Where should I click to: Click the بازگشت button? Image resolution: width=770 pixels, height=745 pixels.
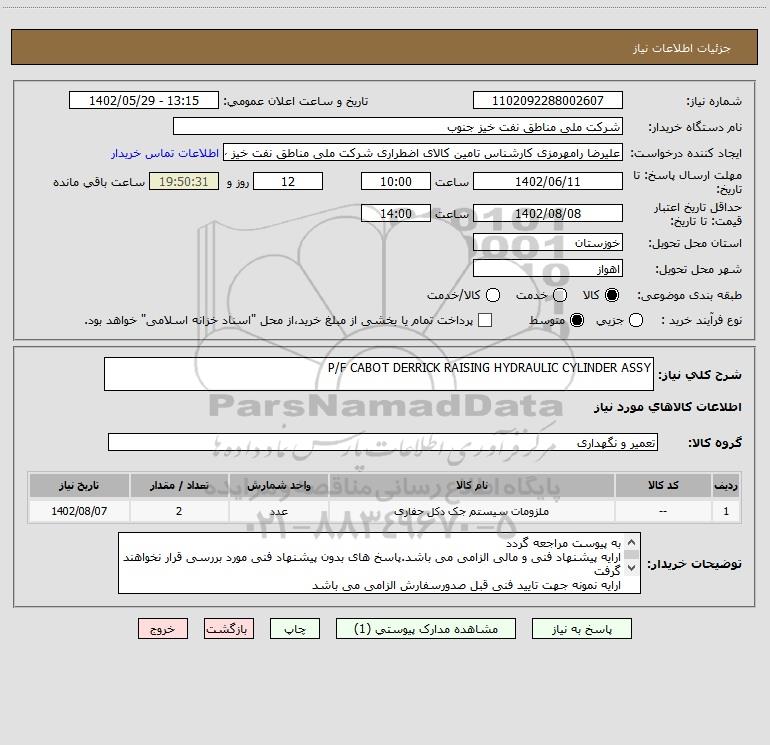coord(229,629)
